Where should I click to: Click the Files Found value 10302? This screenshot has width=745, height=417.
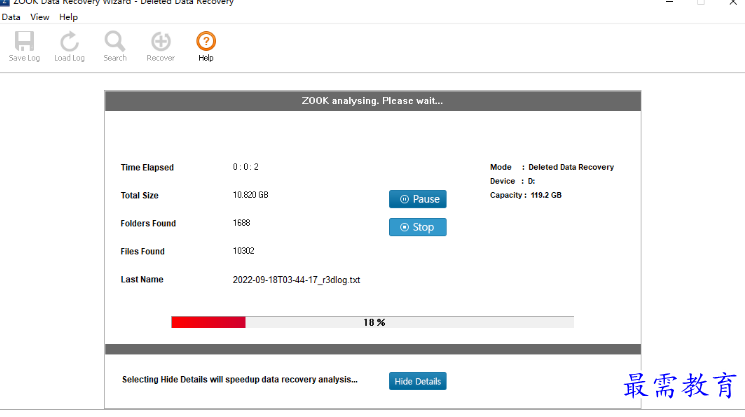click(x=243, y=251)
